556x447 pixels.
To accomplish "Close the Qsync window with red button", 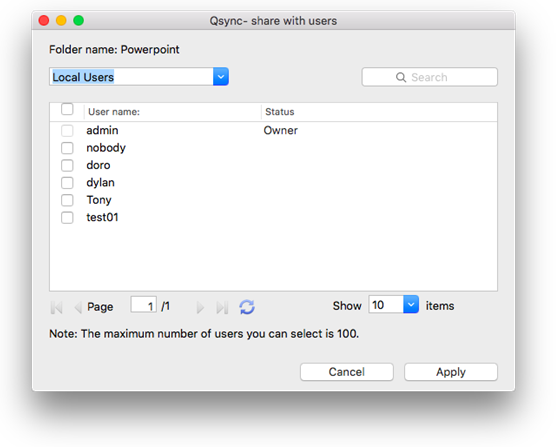I will (44, 21).
